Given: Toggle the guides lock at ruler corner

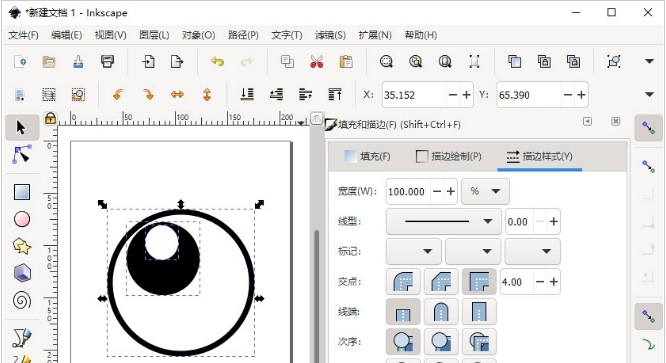Looking at the screenshot, I should pyautogui.click(x=50, y=118).
